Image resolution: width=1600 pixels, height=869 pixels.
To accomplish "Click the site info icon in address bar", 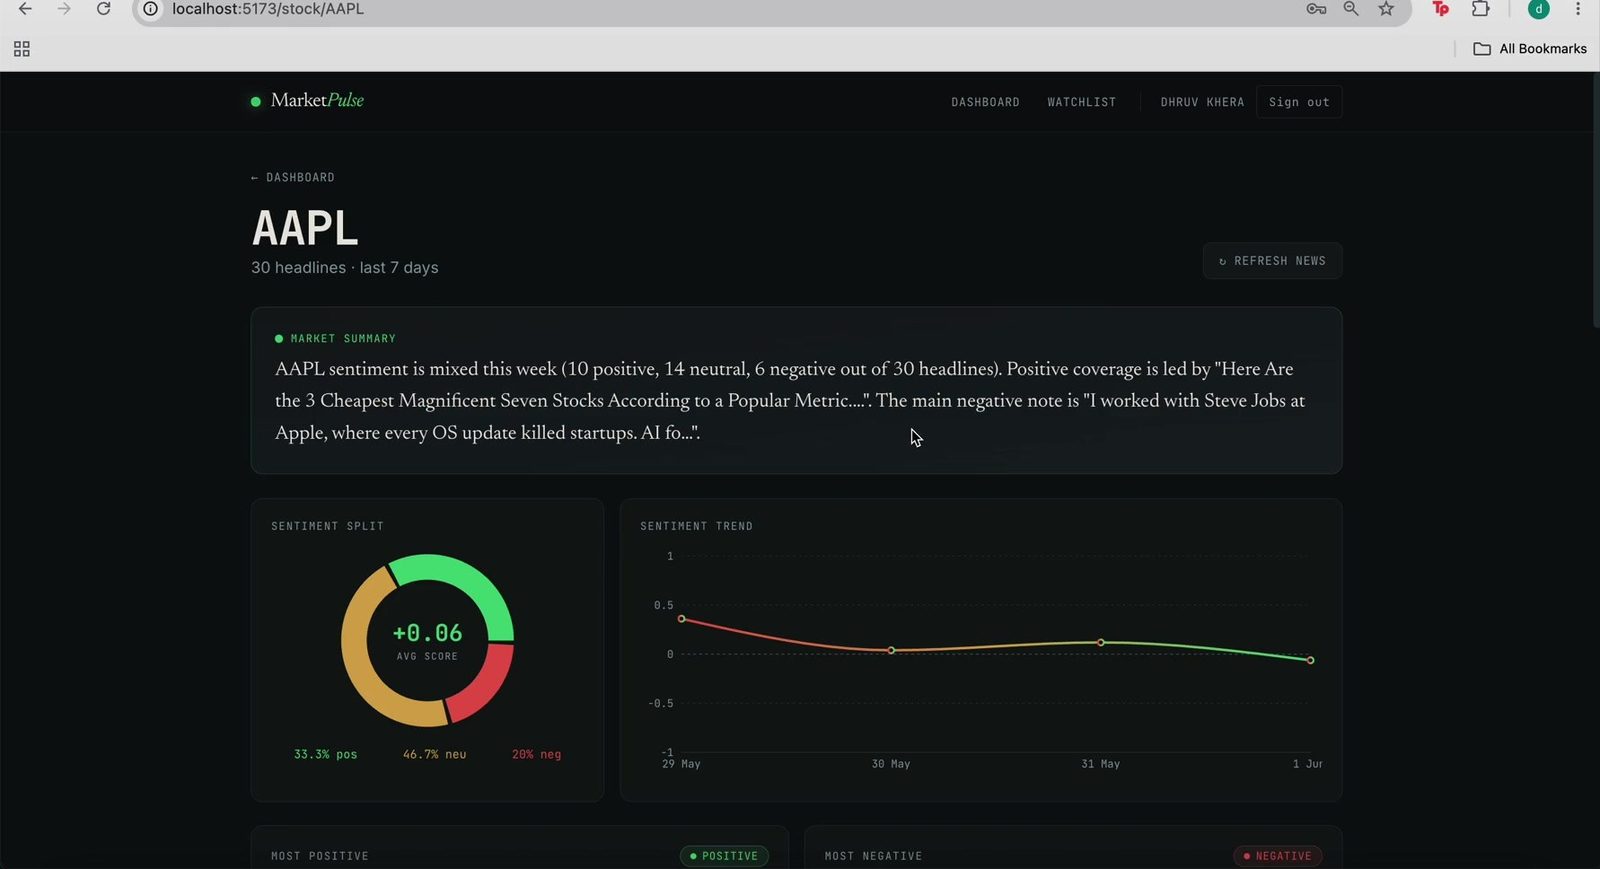I will 150,9.
